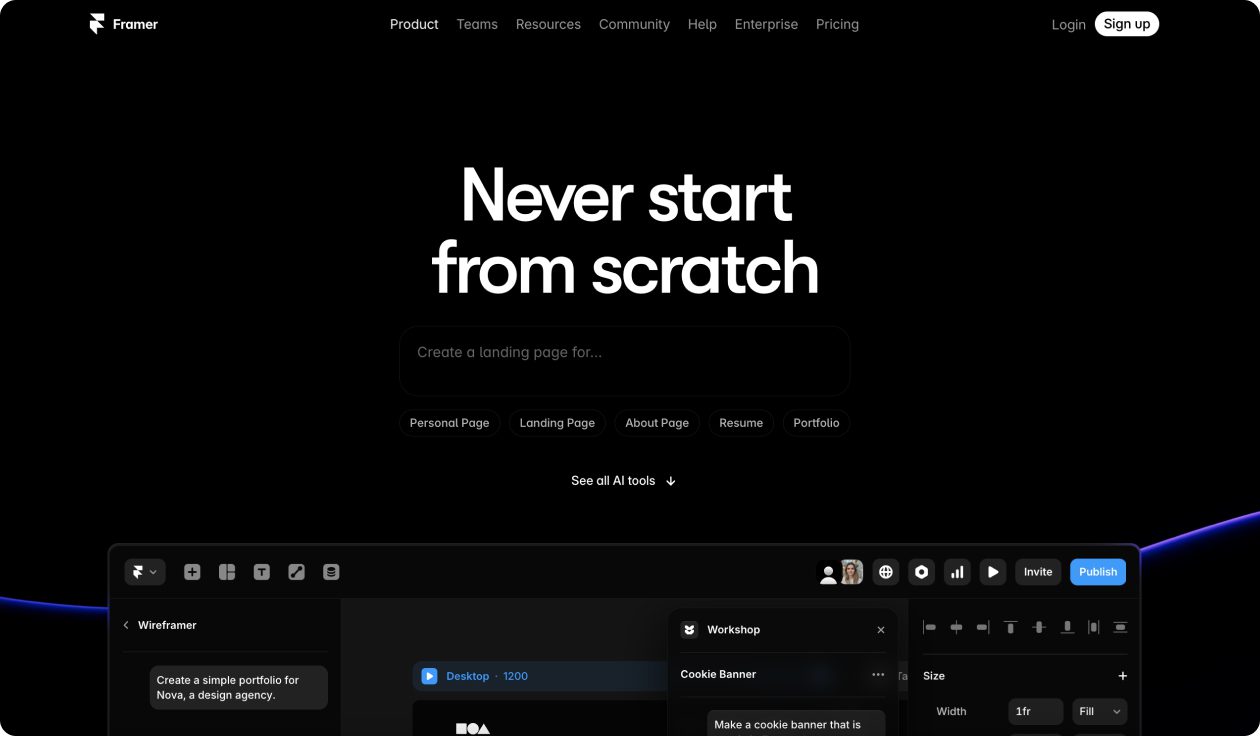
Task: Click the Publish button
Action: click(x=1097, y=571)
